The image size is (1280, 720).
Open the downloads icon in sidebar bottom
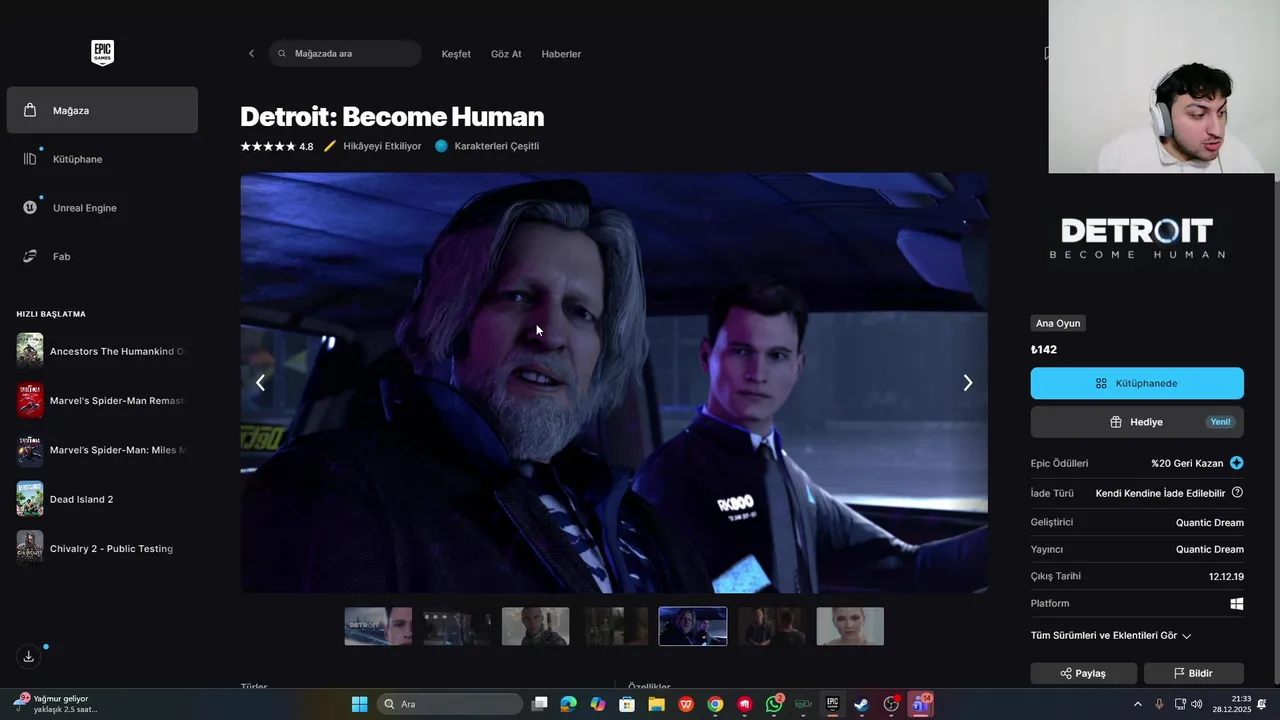[x=29, y=656]
